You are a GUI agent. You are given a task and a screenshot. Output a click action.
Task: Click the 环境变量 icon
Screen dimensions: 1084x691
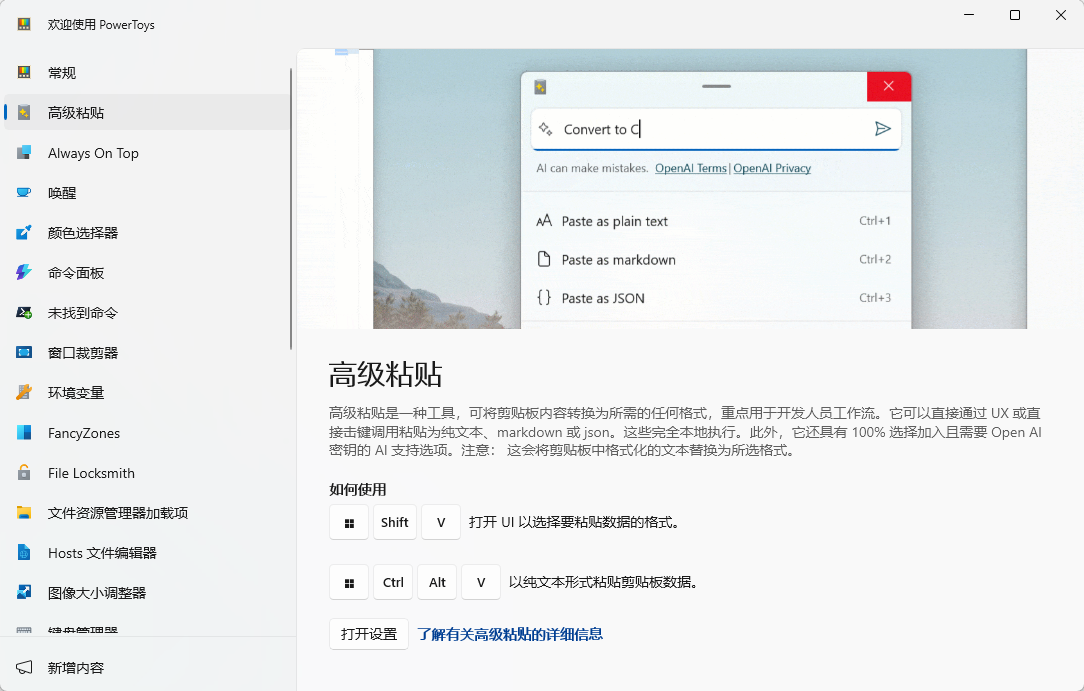(x=24, y=392)
